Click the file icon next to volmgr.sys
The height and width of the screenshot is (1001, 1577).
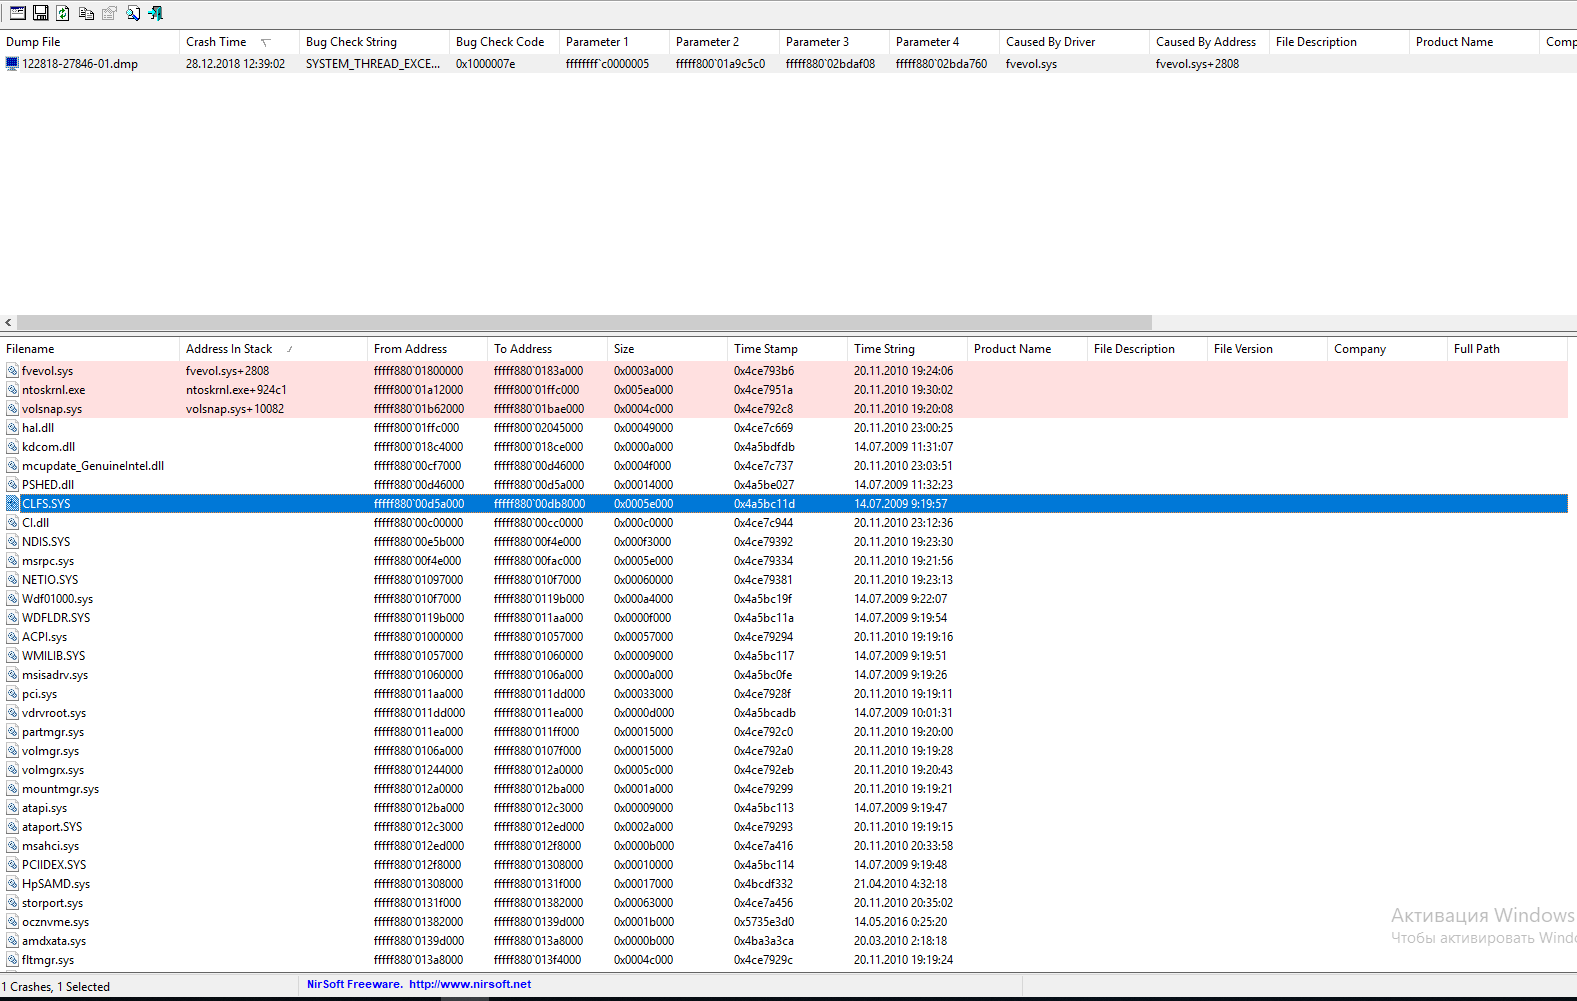click(x=12, y=751)
